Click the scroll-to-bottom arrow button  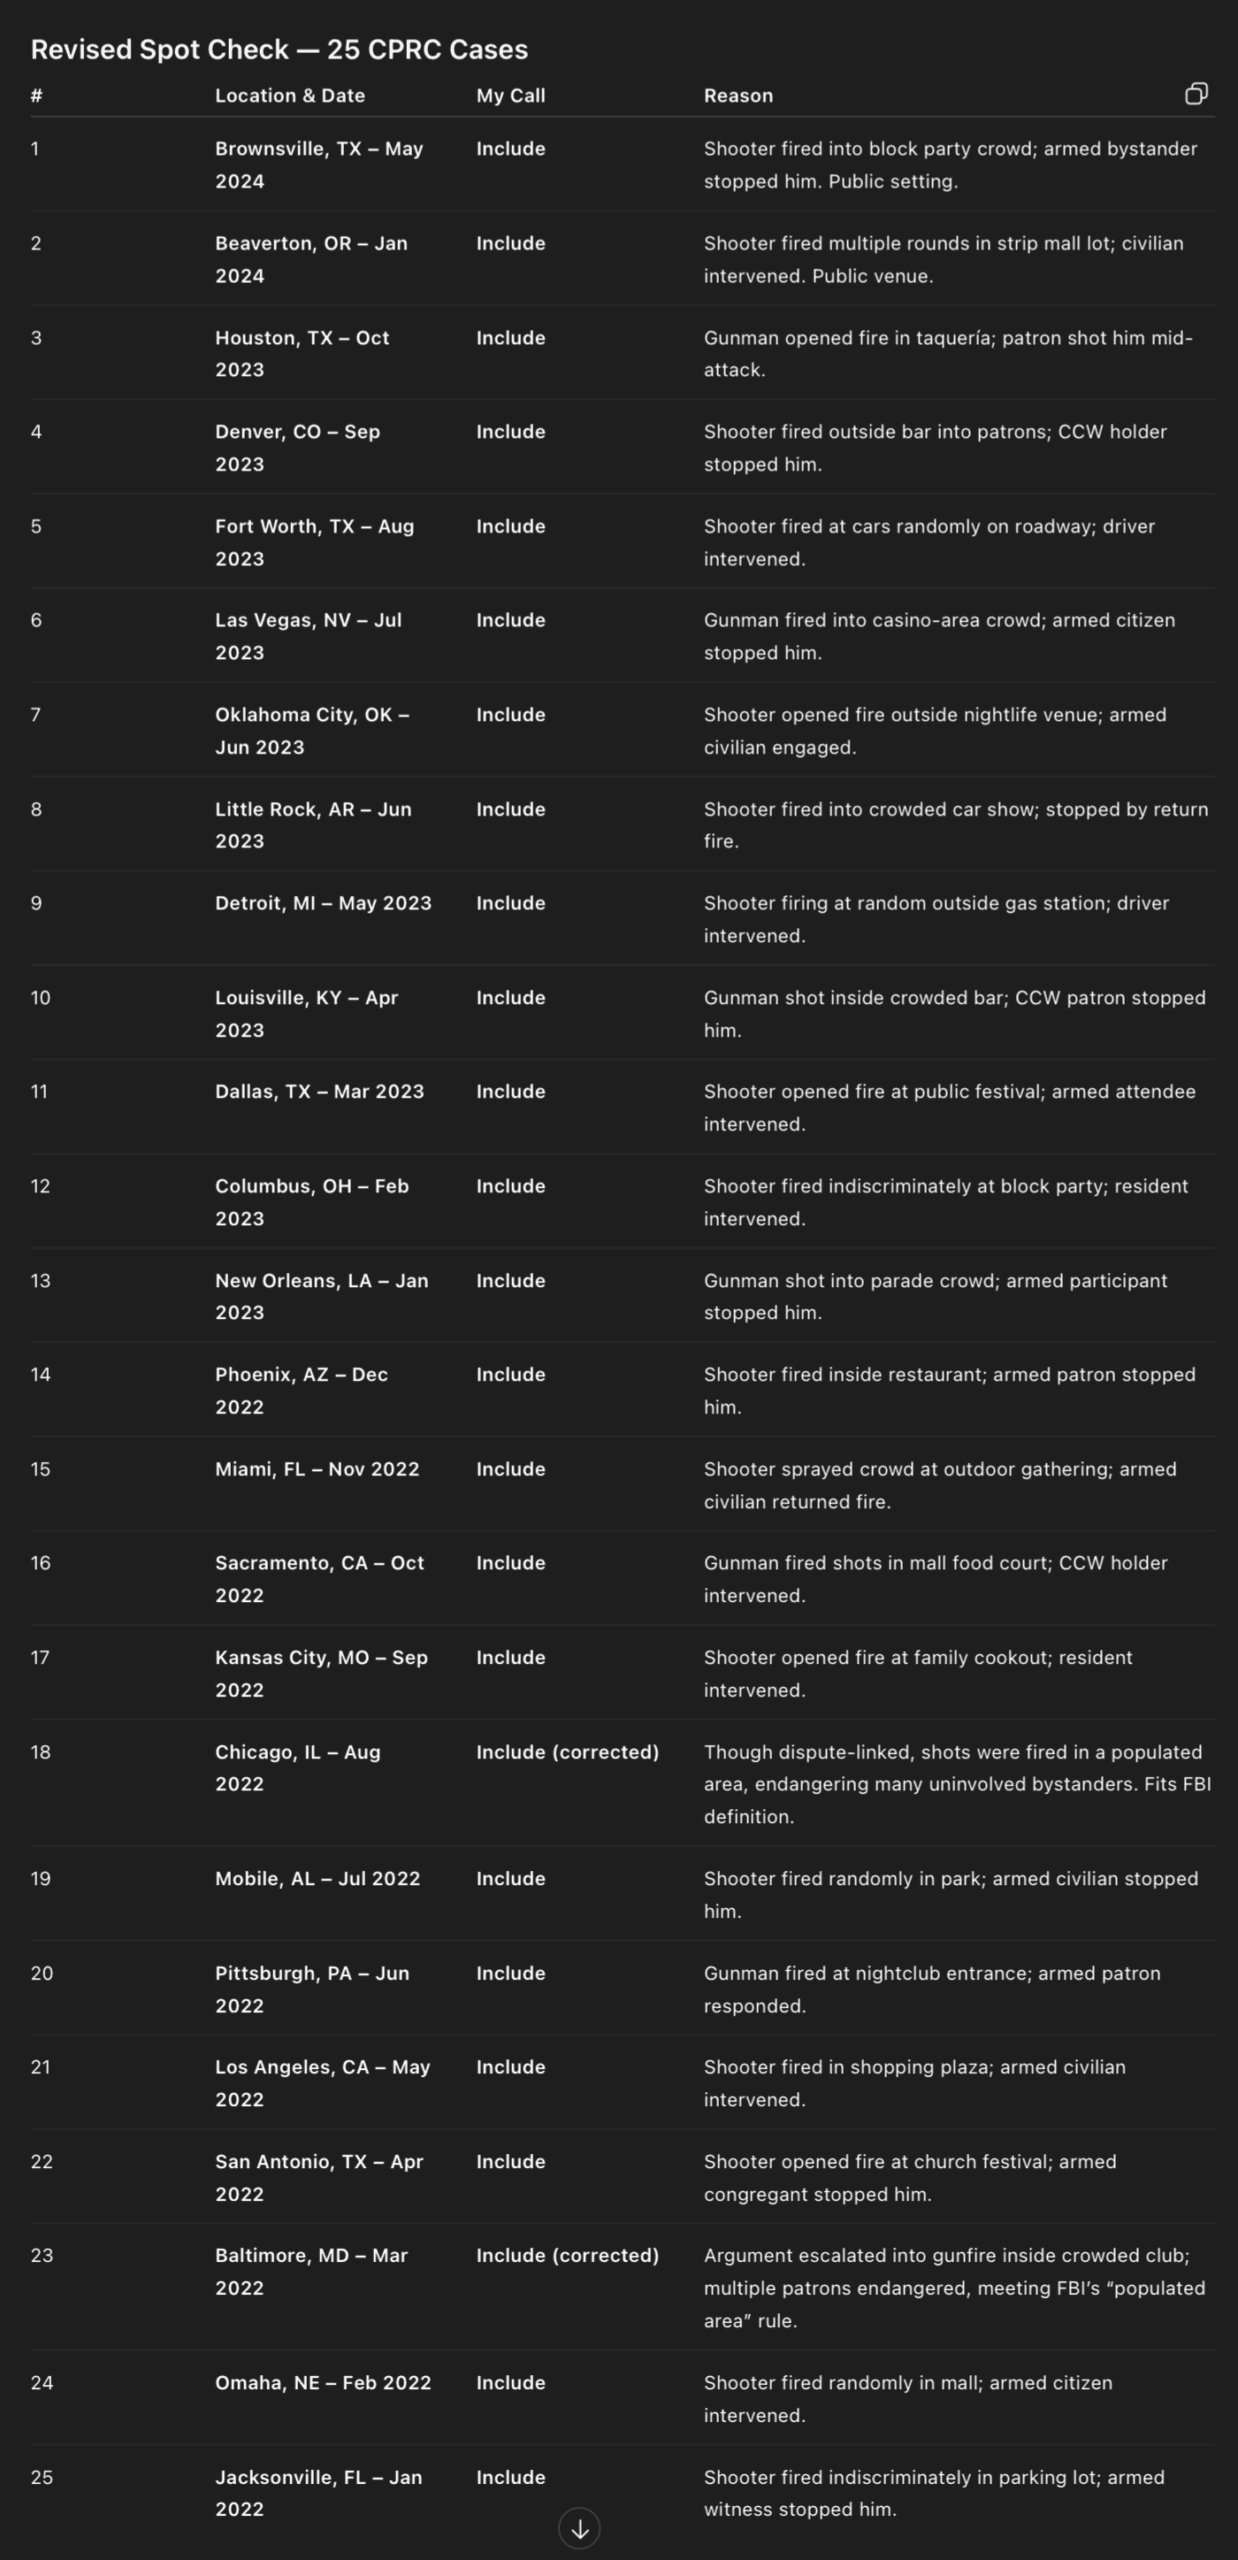[579, 2528]
